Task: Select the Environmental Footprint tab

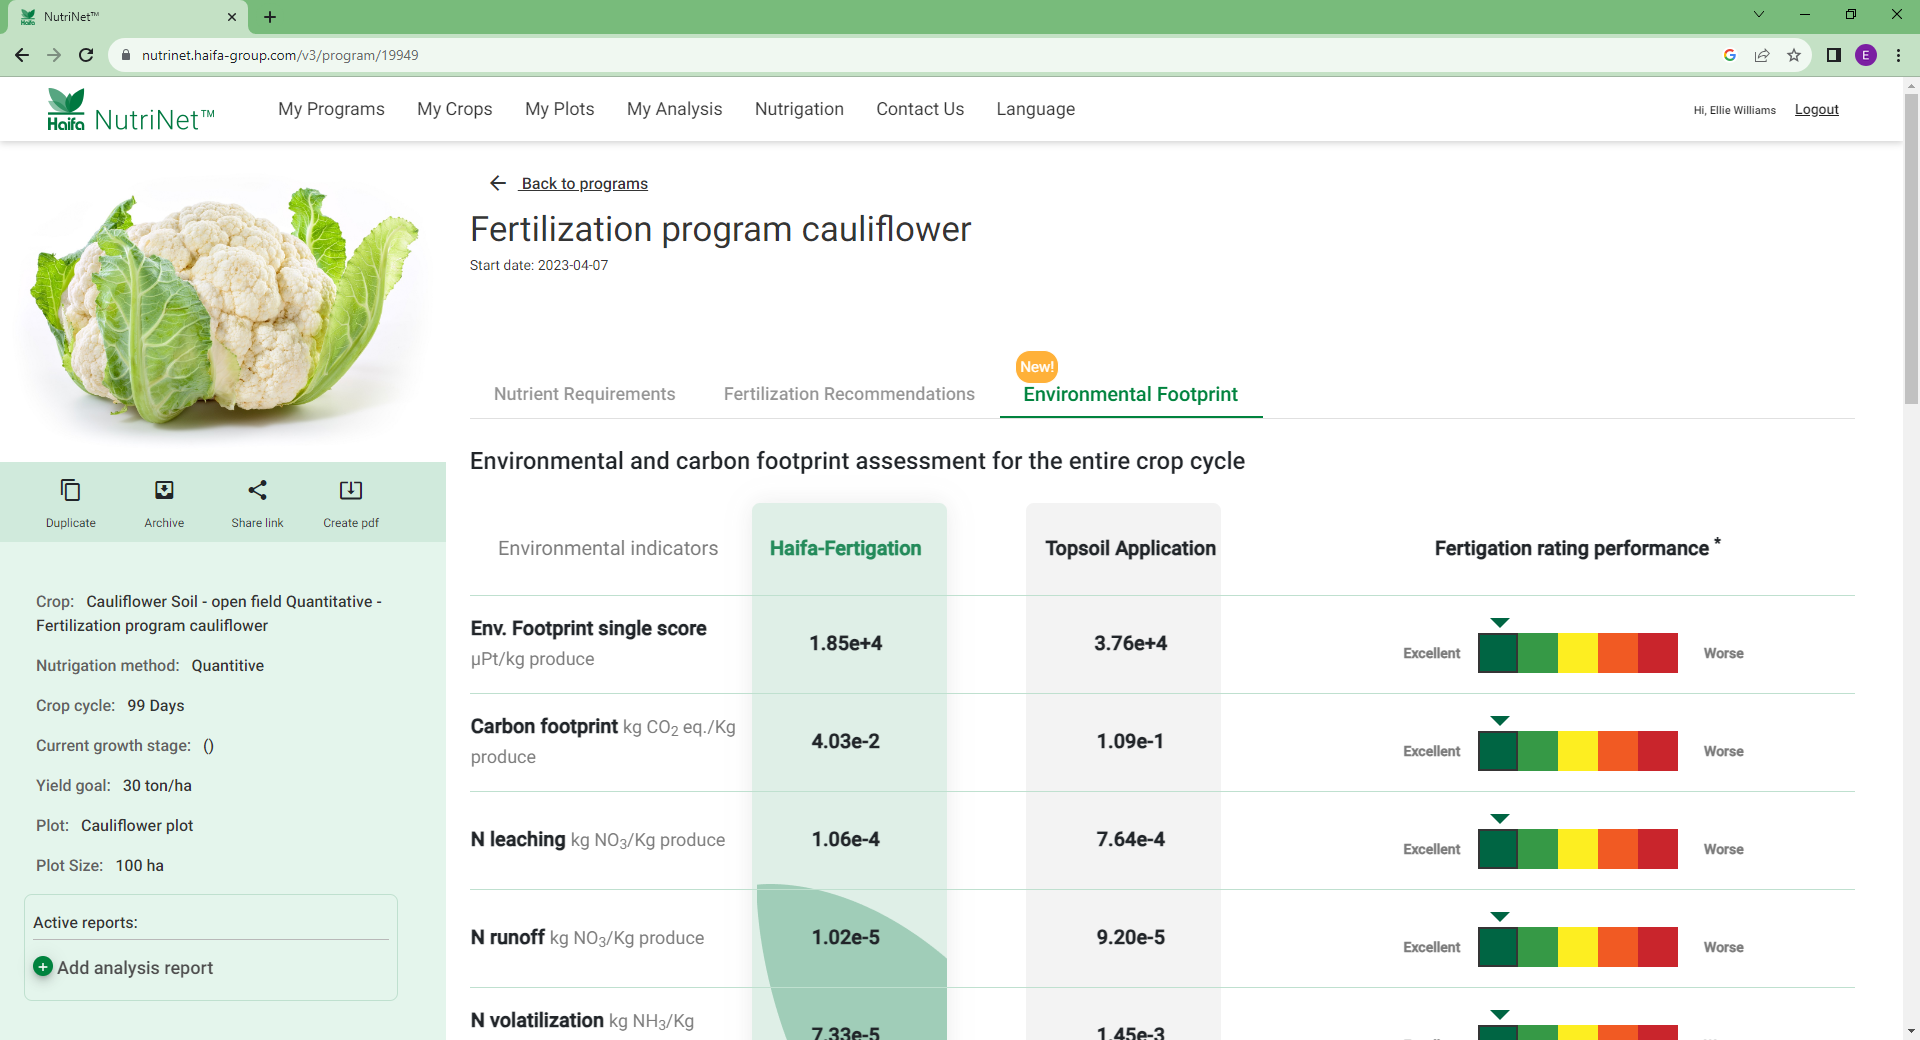Action: pyautogui.click(x=1131, y=394)
